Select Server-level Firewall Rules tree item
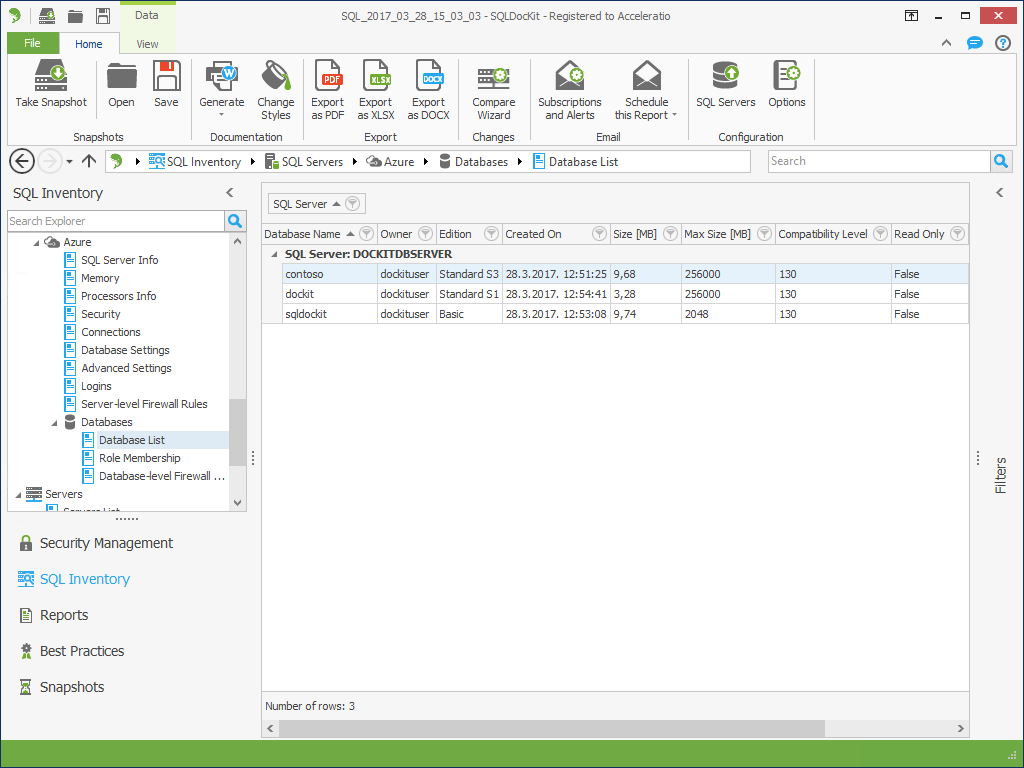Image resolution: width=1024 pixels, height=768 pixels. [136, 404]
